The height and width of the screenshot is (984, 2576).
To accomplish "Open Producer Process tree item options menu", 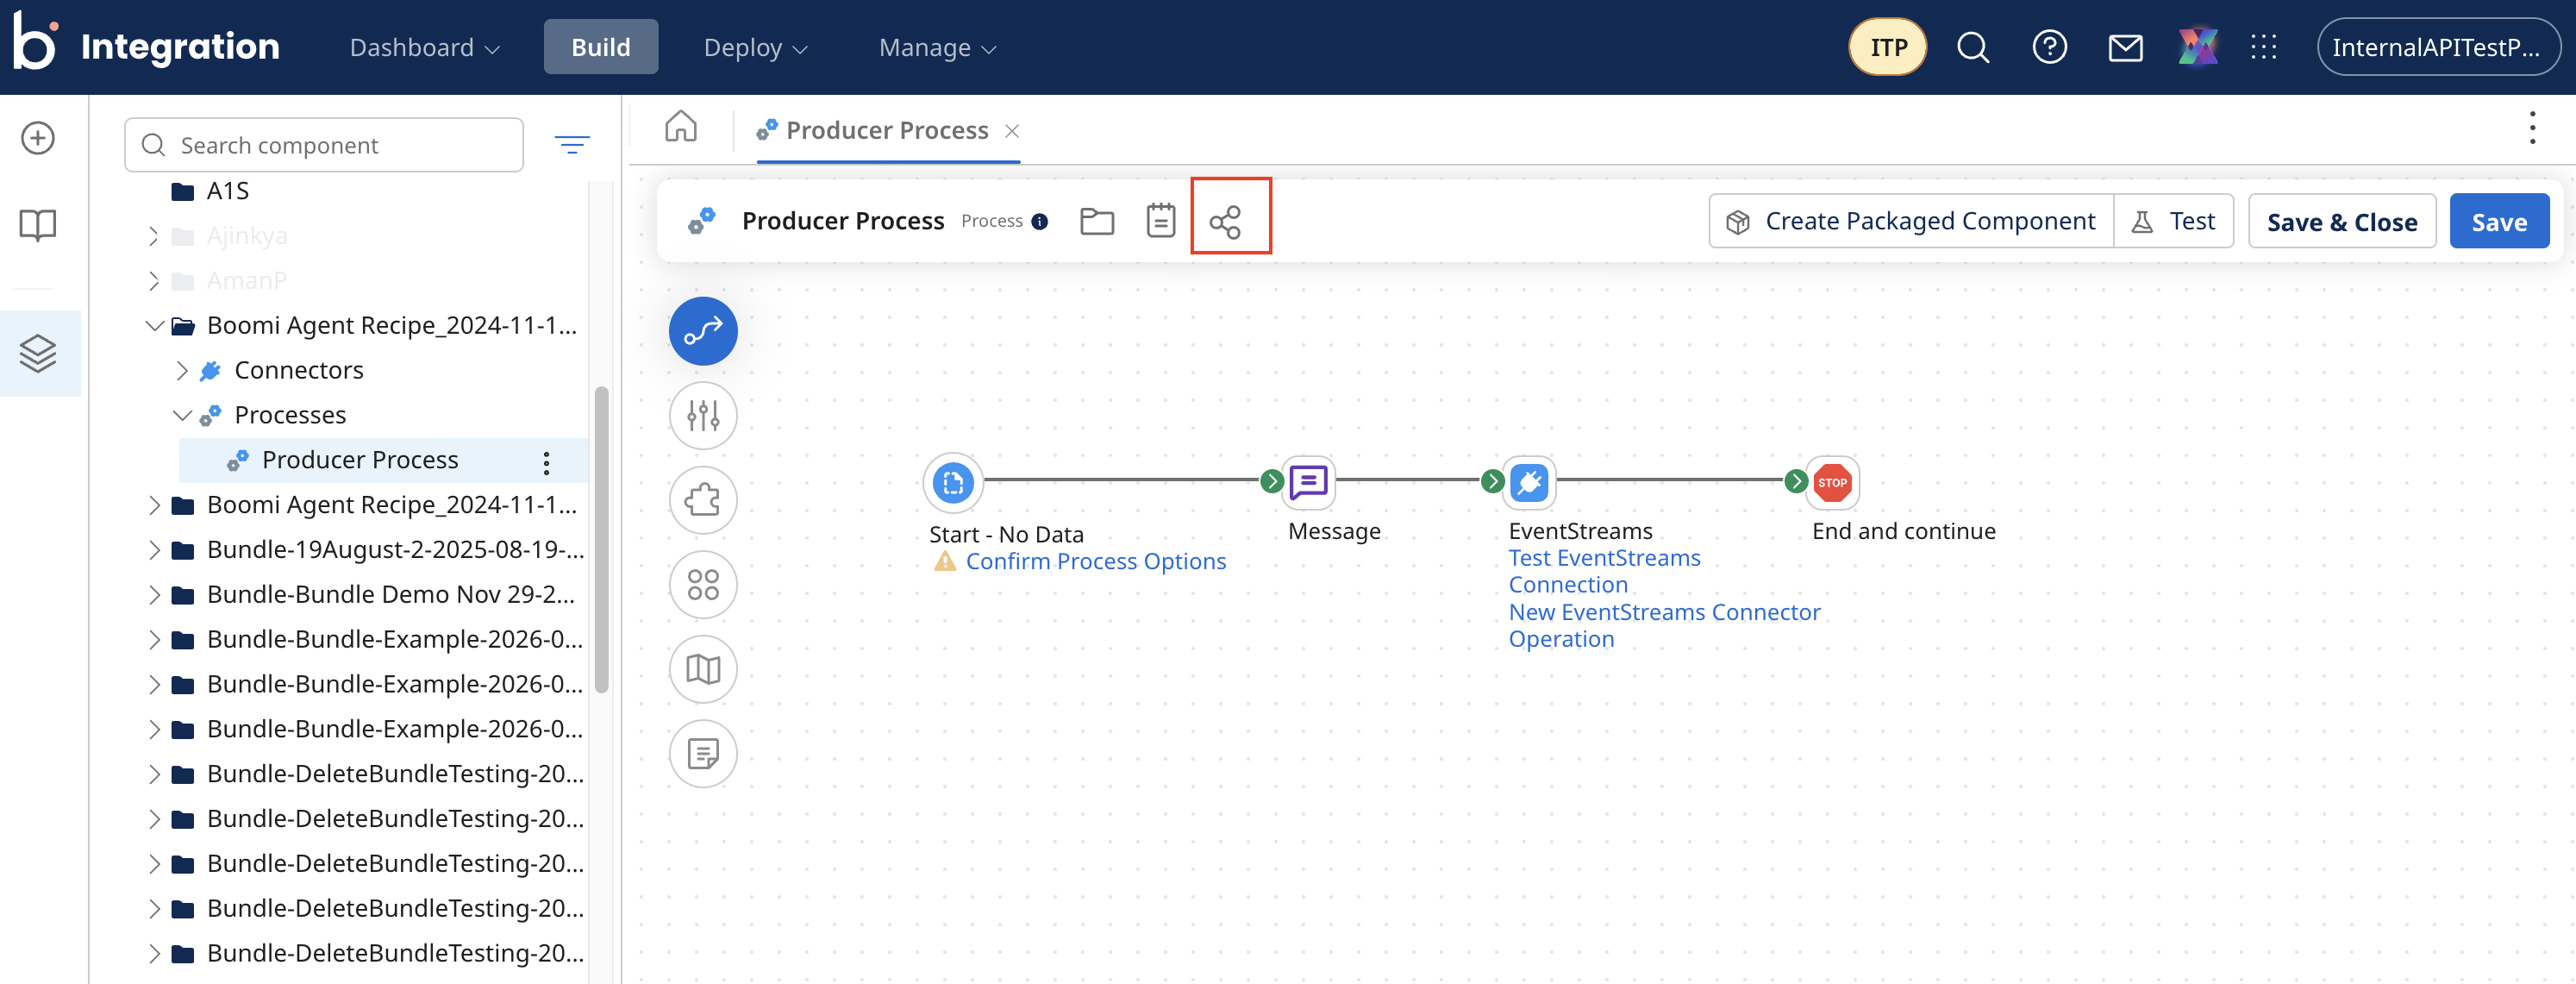I will (x=546, y=462).
